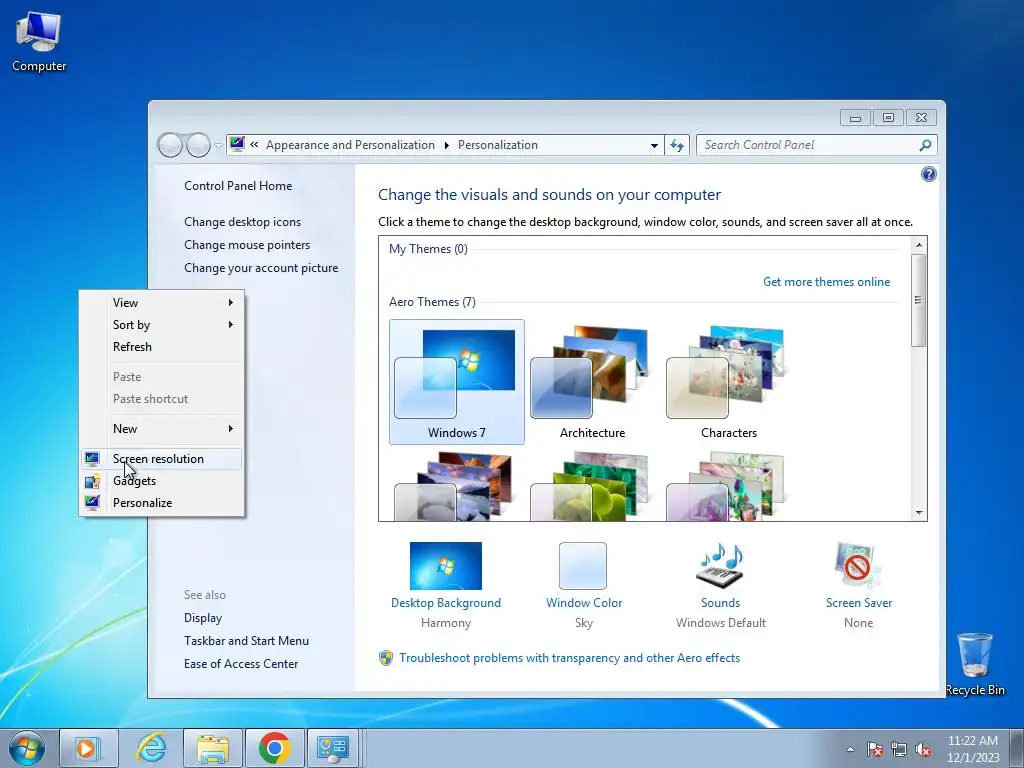
Task: Open Ease of Access Center link
Action: [x=241, y=664]
